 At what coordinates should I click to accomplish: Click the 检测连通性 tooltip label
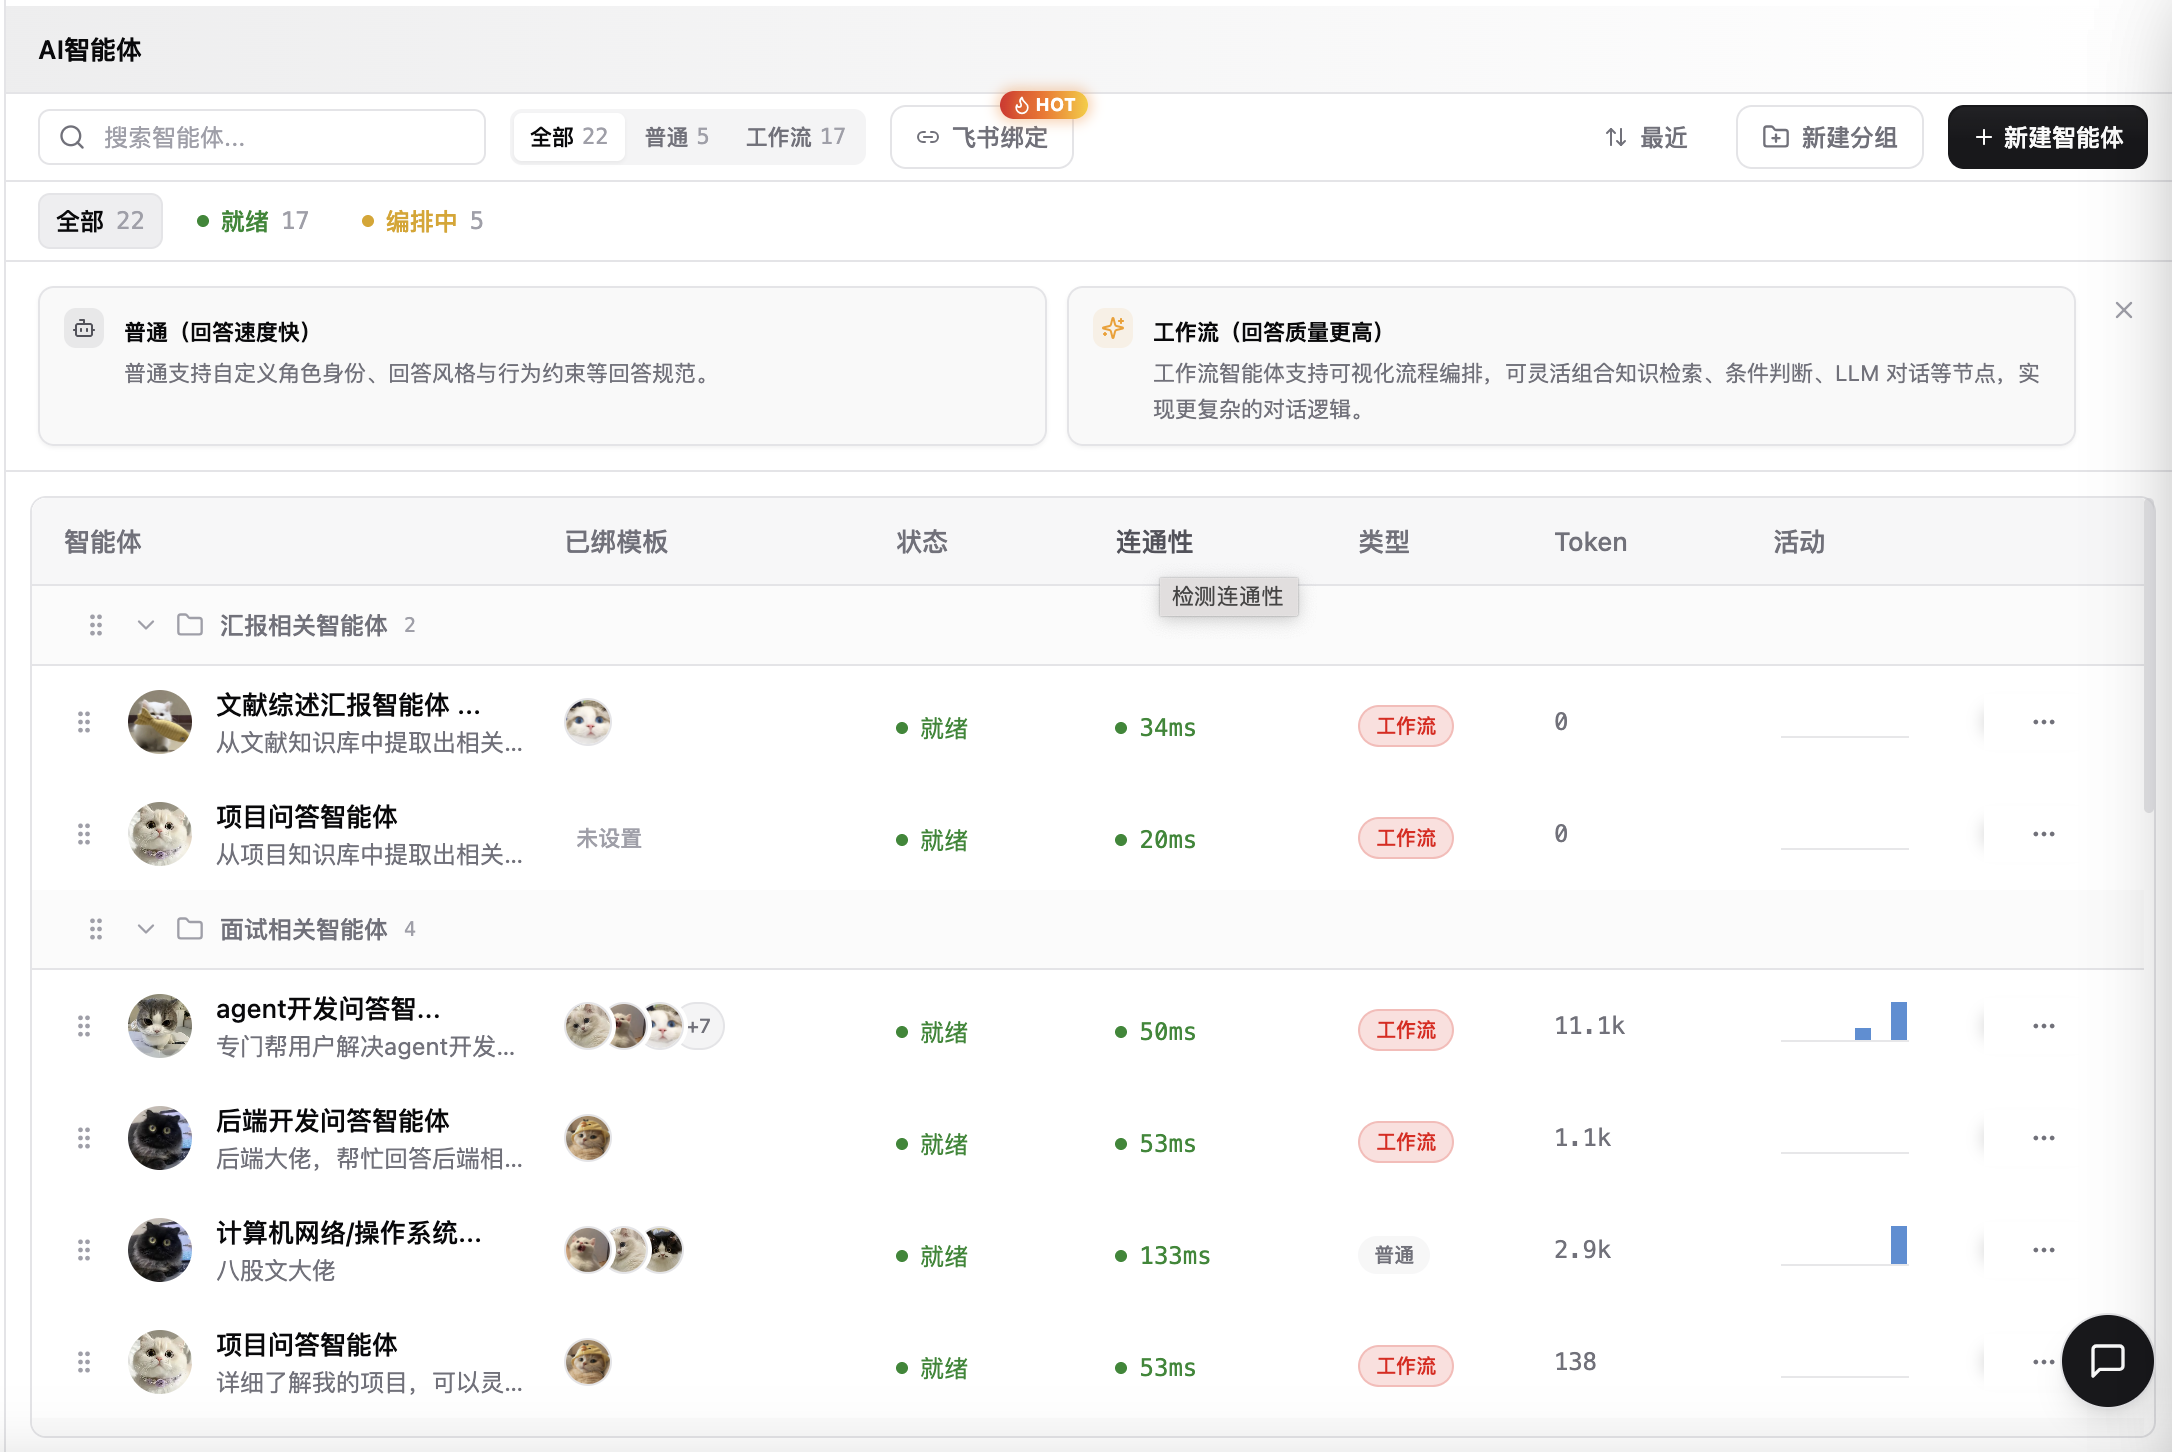pos(1228,597)
